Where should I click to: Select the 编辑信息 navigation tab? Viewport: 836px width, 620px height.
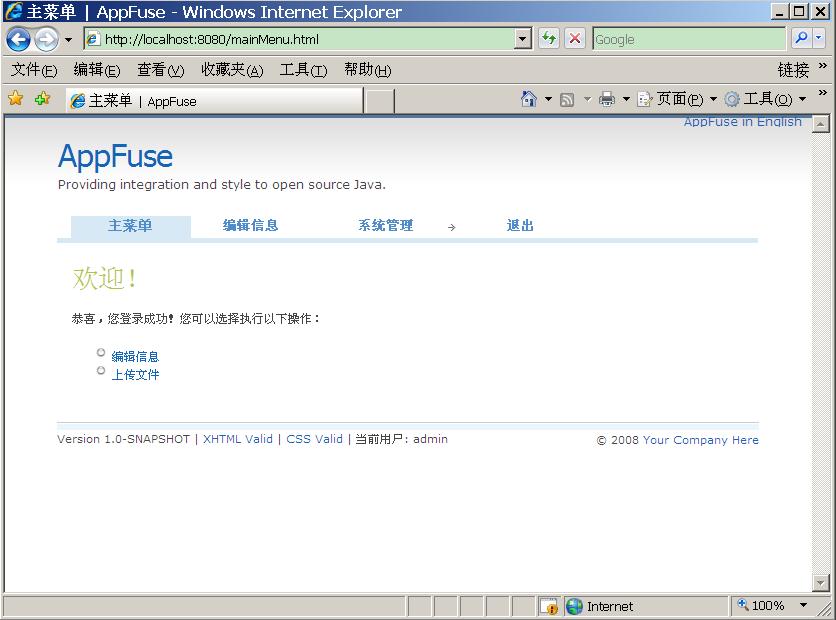coord(251,226)
